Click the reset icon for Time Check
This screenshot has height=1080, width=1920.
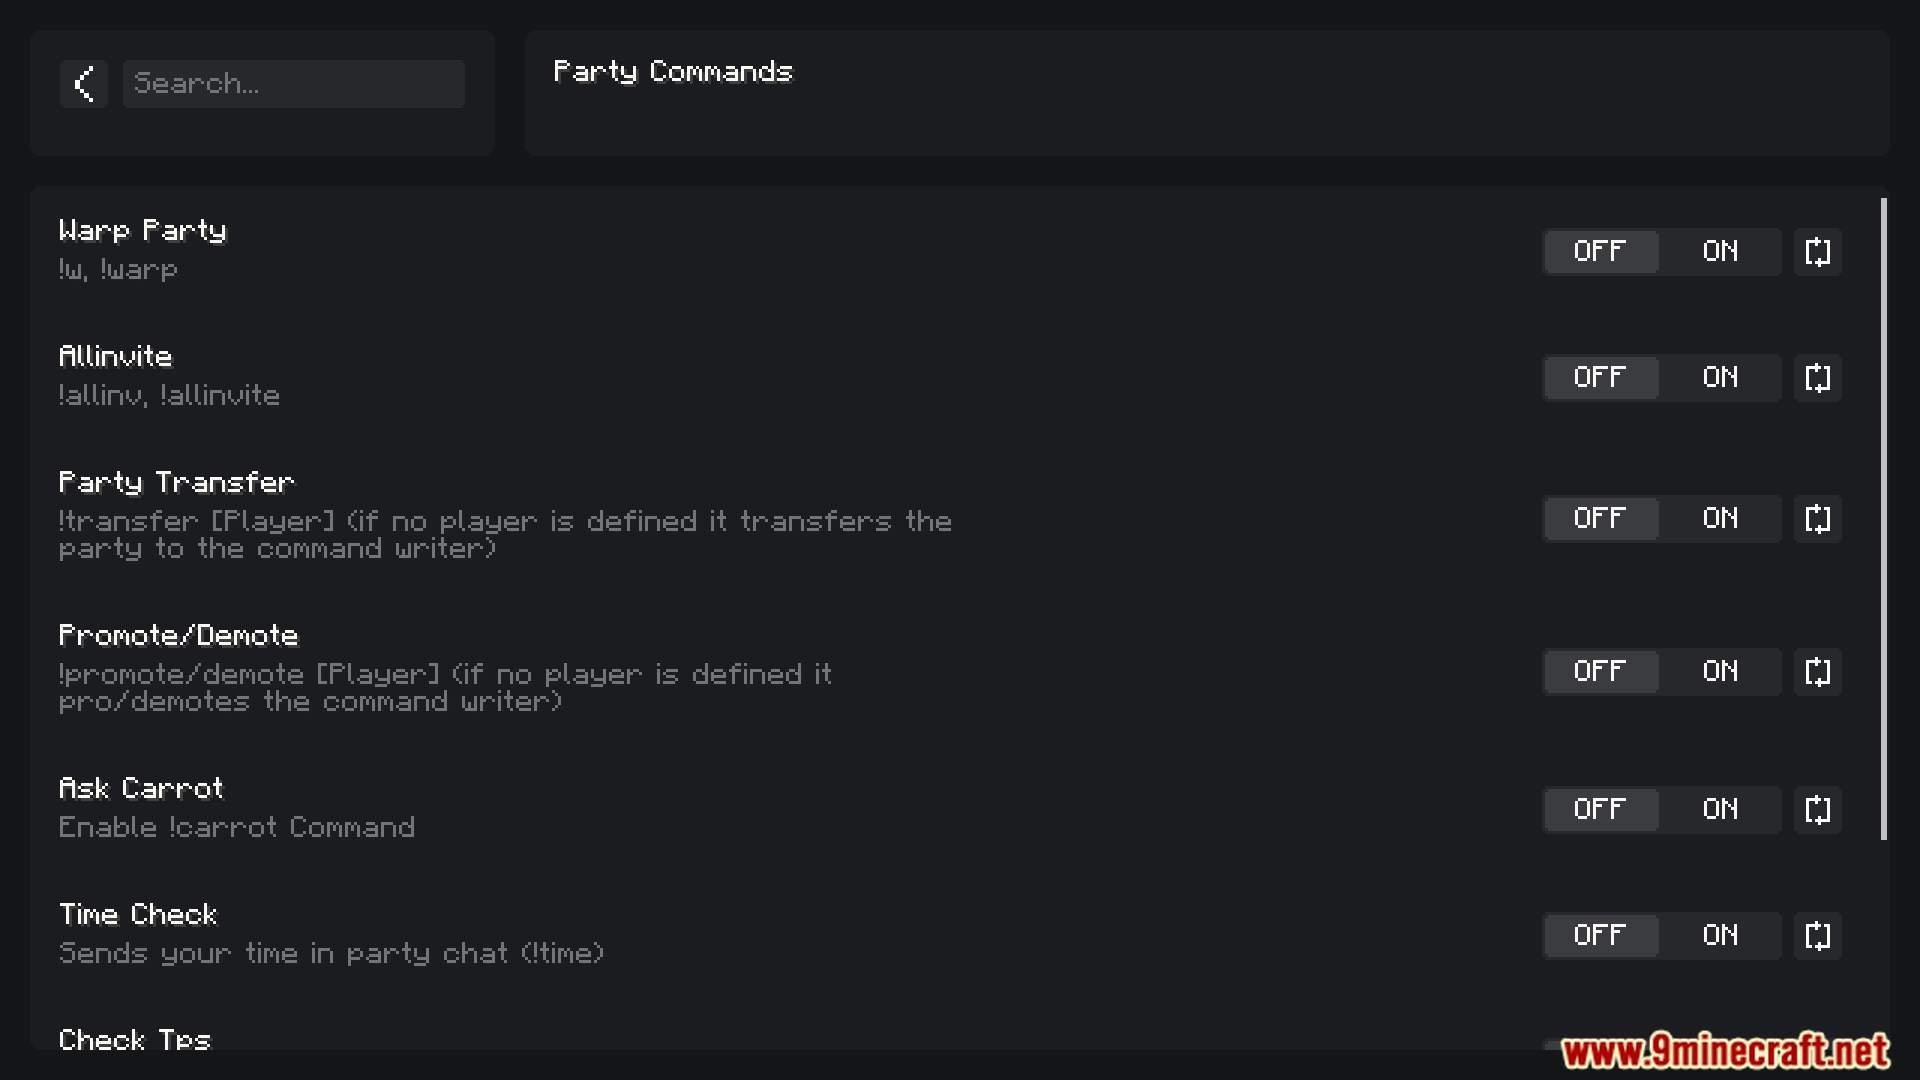click(1817, 935)
